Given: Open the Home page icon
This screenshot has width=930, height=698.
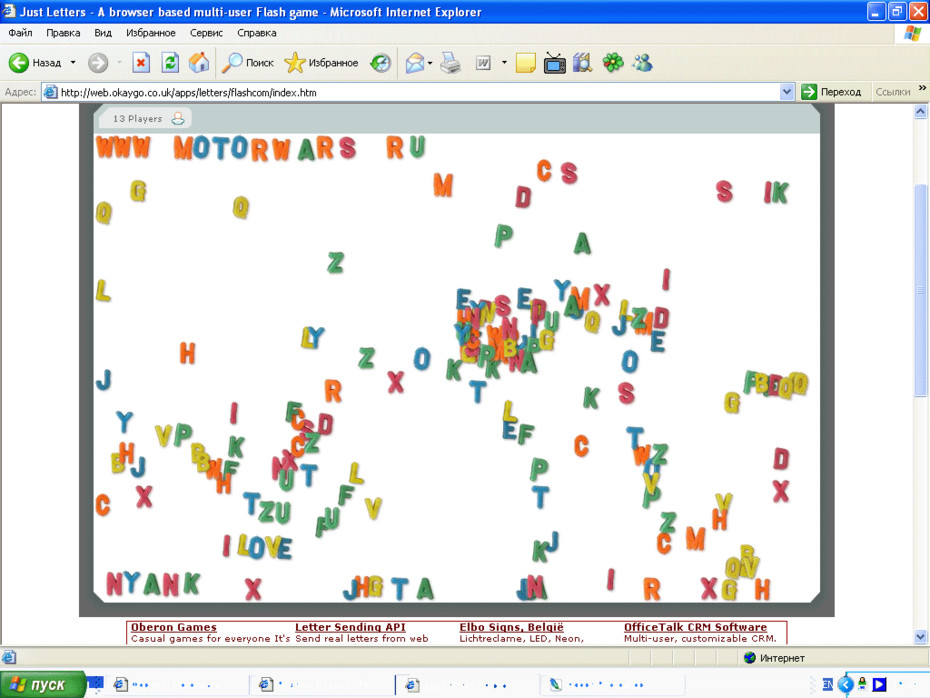Looking at the screenshot, I should tap(199, 62).
